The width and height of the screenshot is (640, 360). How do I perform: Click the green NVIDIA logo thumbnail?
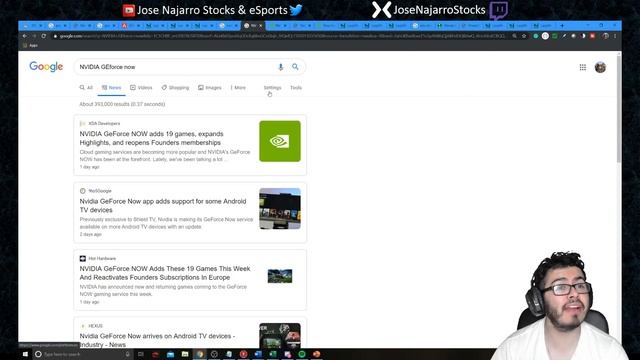(x=280, y=141)
